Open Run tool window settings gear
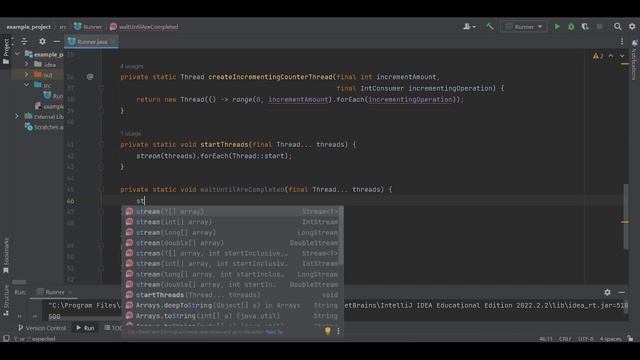640x360 pixels. [x=607, y=292]
